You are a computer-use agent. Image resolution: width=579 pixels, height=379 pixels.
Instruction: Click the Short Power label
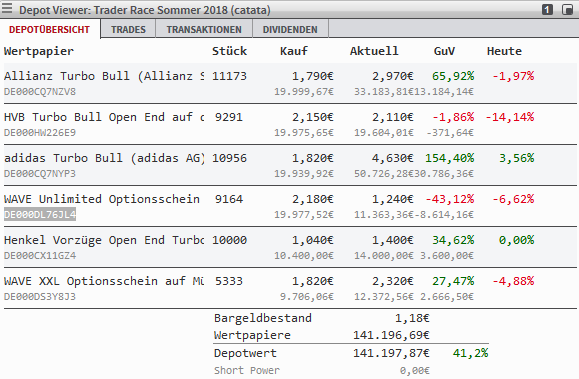pos(247,370)
